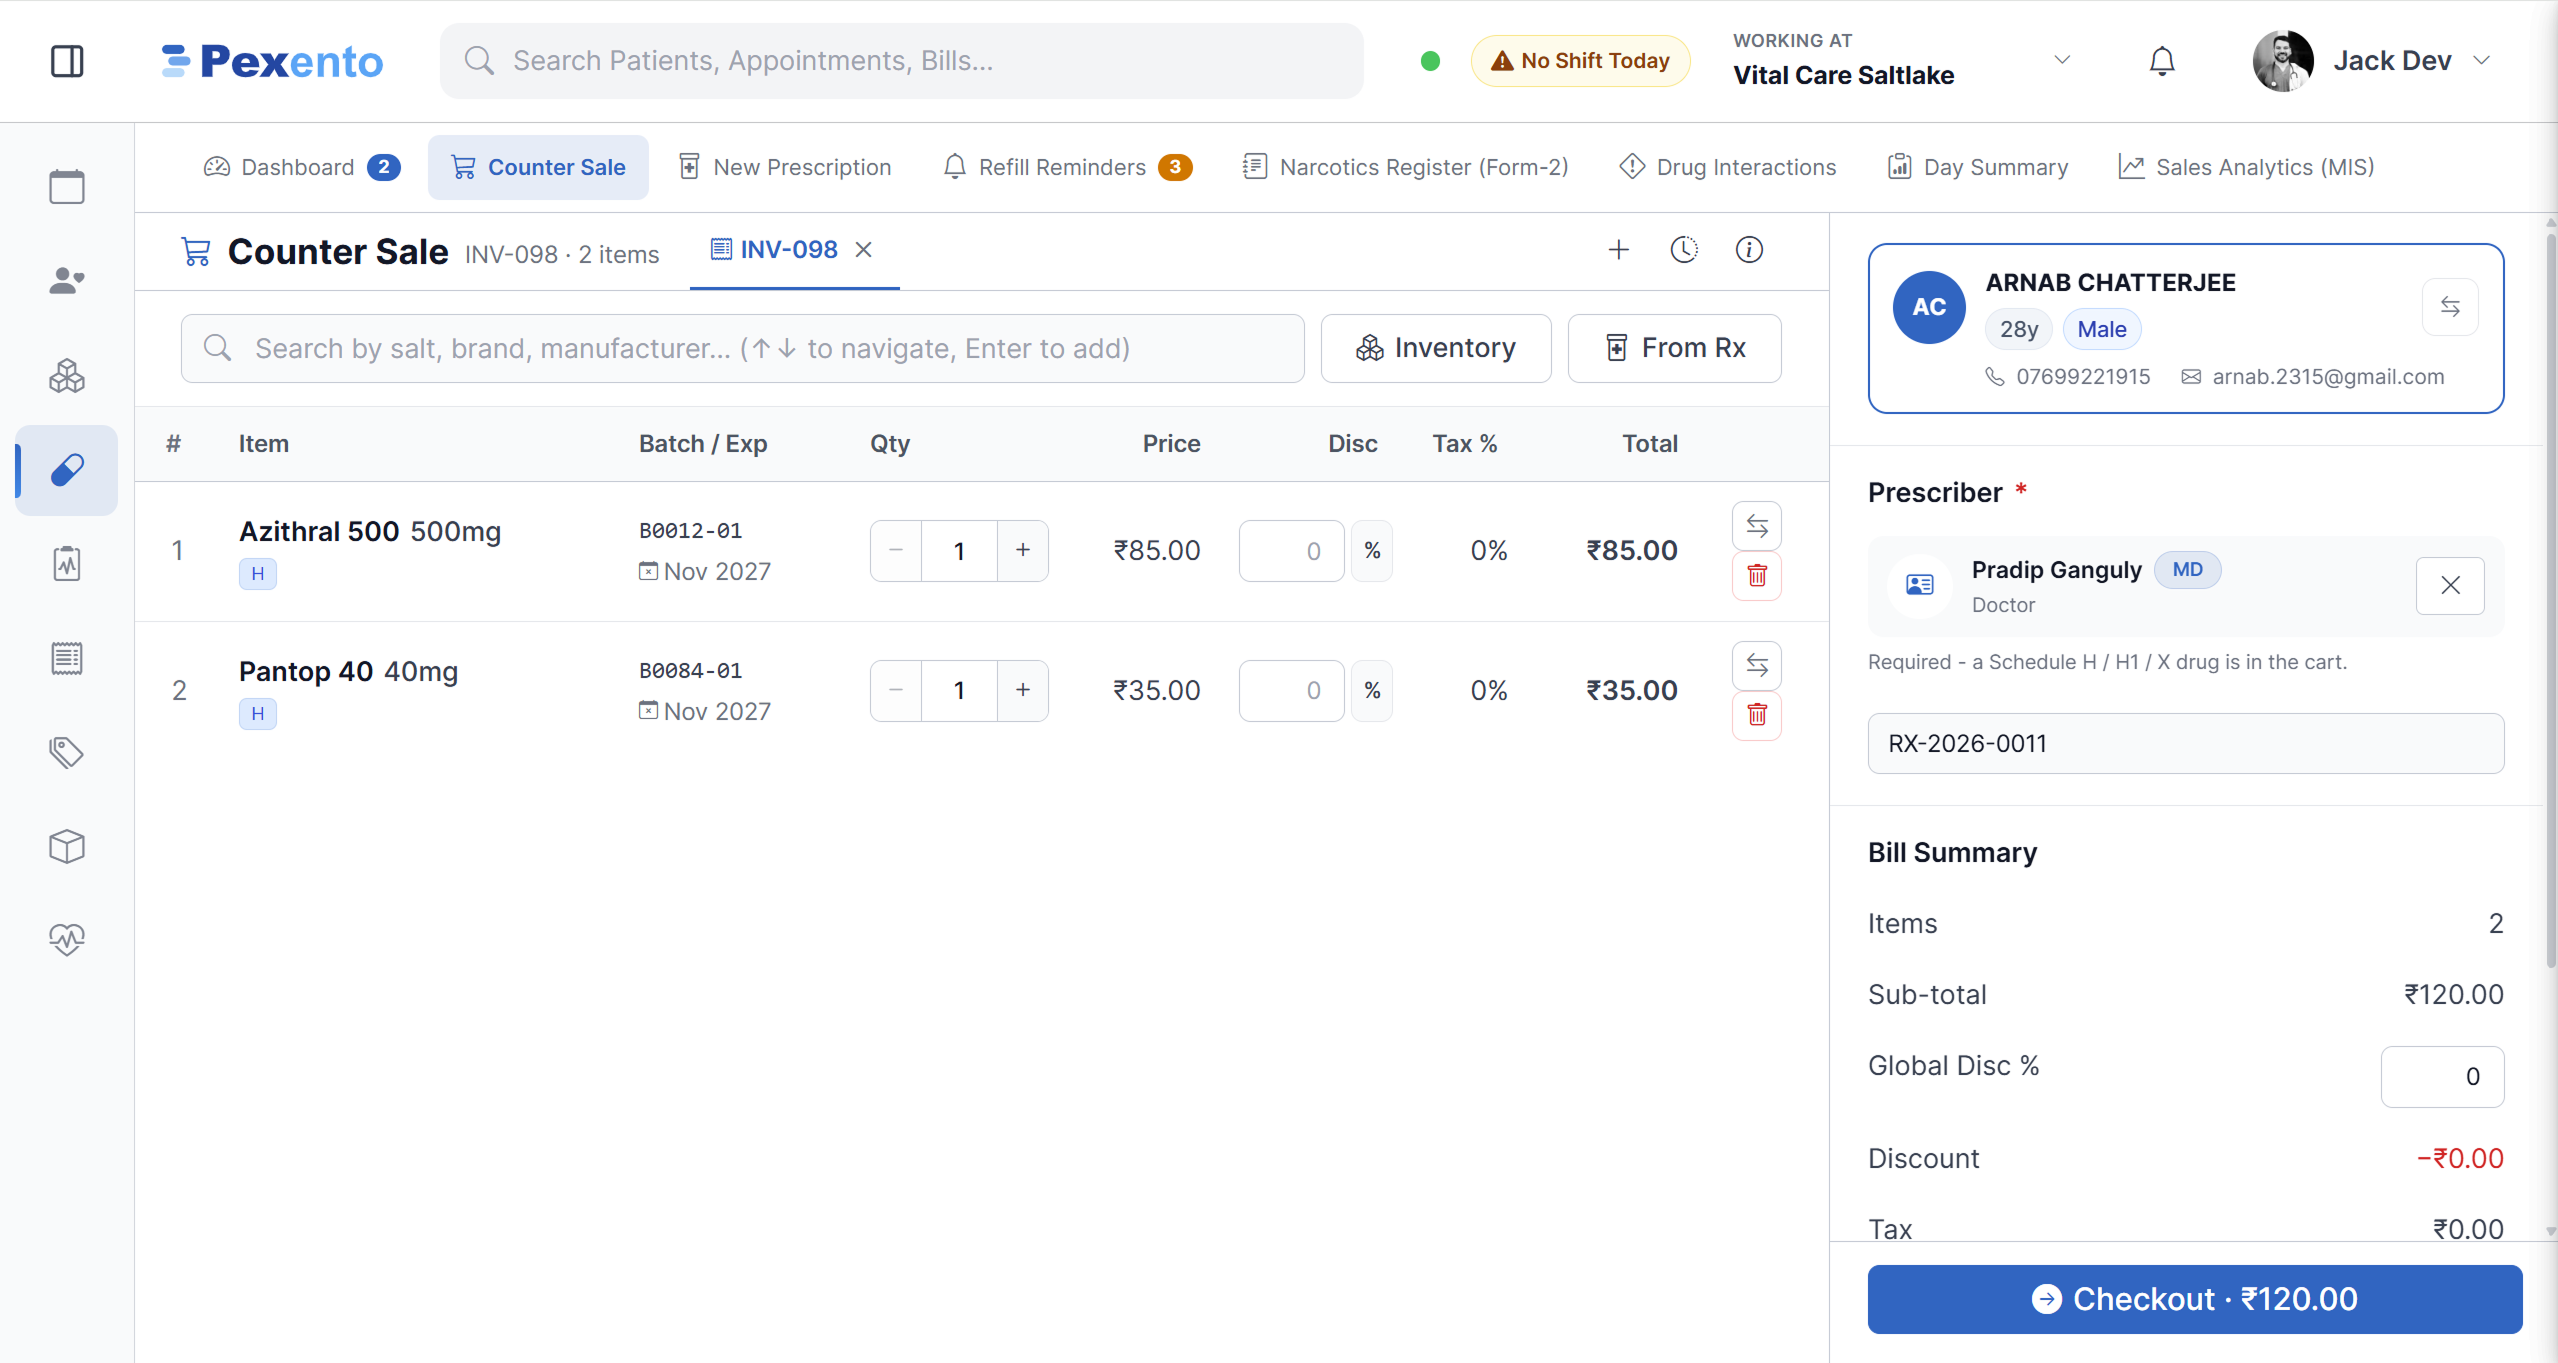Open the info icon for Counter Sale
This screenshot has height=1363, width=2558.
[x=1749, y=250]
